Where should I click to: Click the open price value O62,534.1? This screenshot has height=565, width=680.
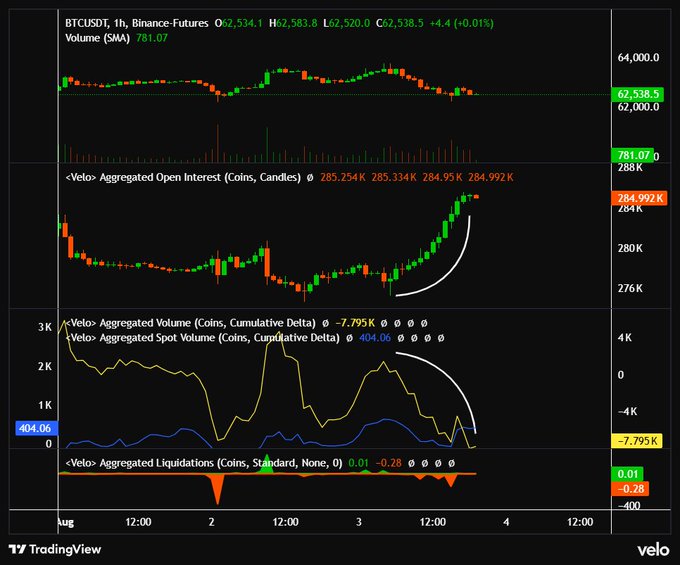(239, 23)
